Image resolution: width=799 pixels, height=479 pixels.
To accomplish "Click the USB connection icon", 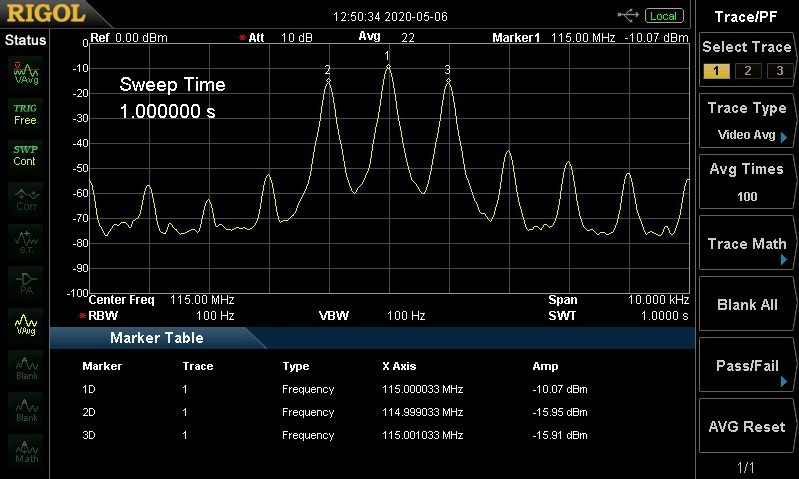I will (628, 15).
